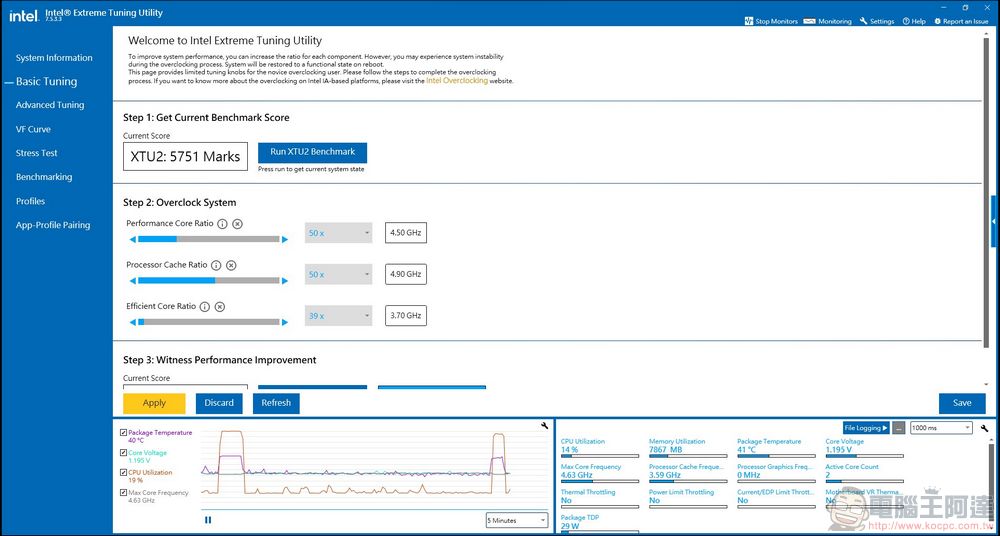The image size is (1000, 536).
Task: Open the Efficient Core Ratio 39x dropdown
Action: pos(339,316)
